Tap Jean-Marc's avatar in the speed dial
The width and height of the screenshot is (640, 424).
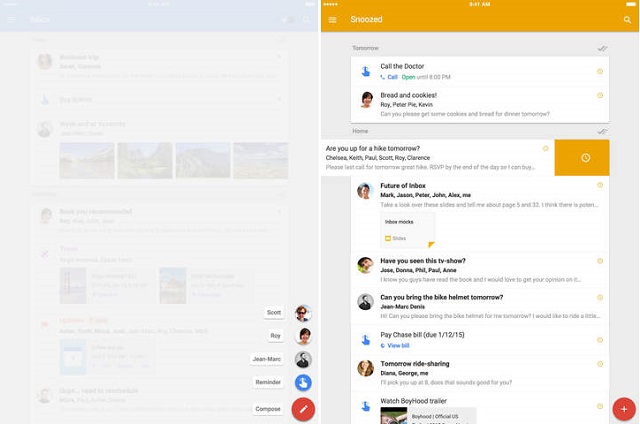tap(303, 360)
